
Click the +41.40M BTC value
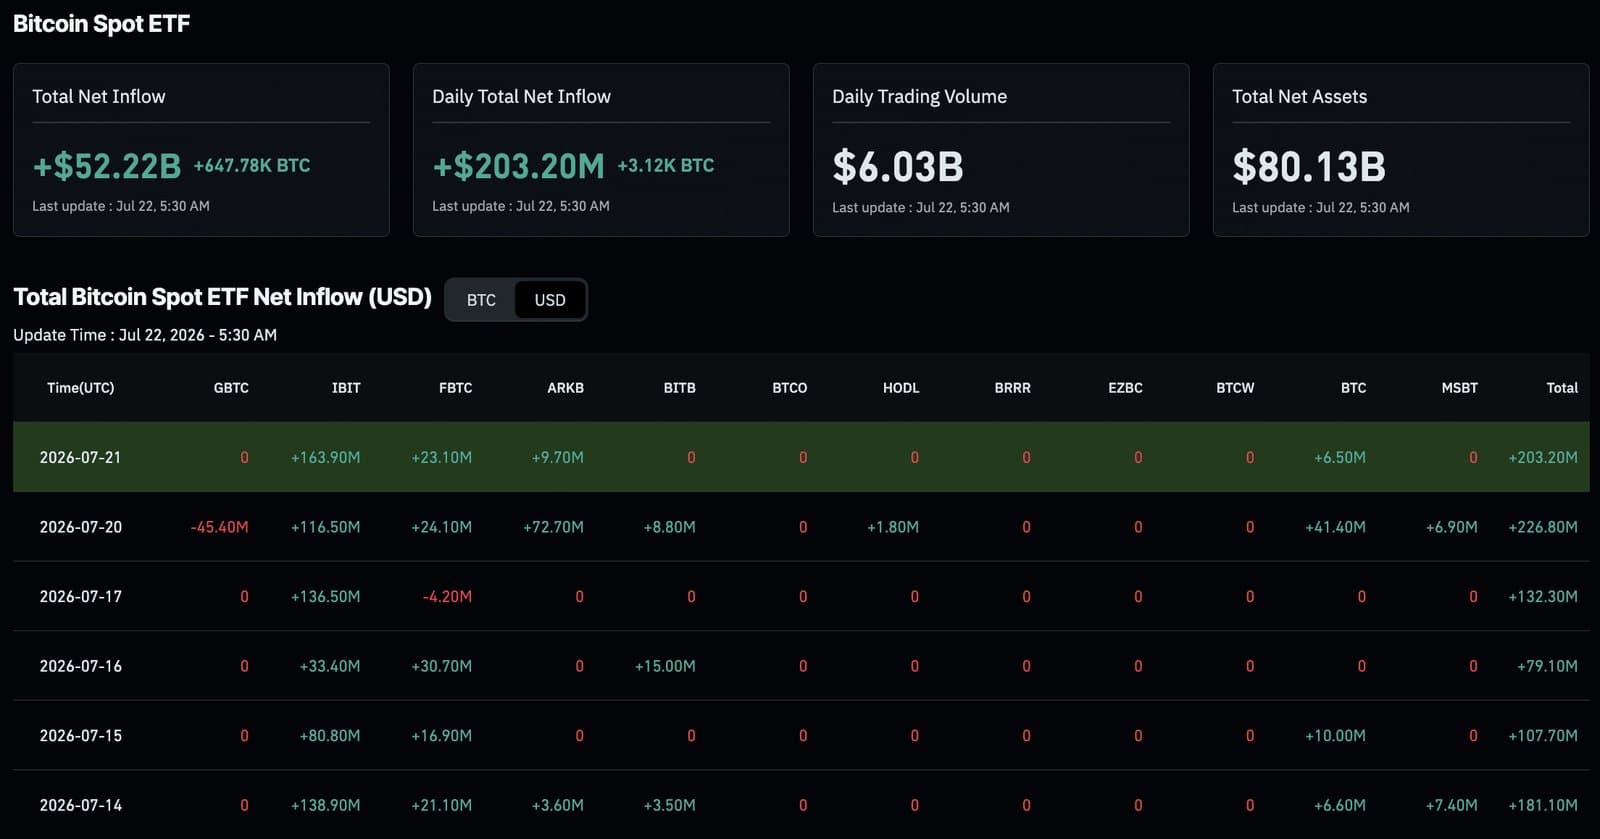pyautogui.click(x=1335, y=527)
